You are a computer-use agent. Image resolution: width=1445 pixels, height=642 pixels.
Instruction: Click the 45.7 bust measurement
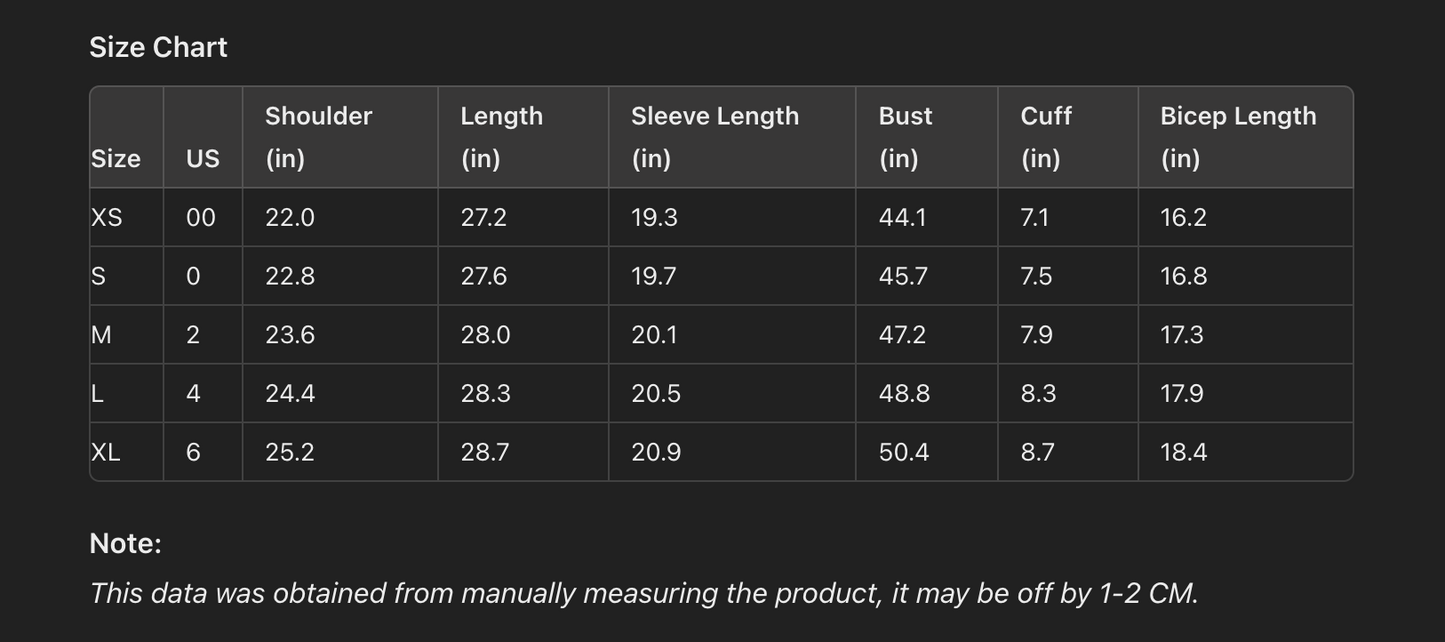click(x=903, y=276)
